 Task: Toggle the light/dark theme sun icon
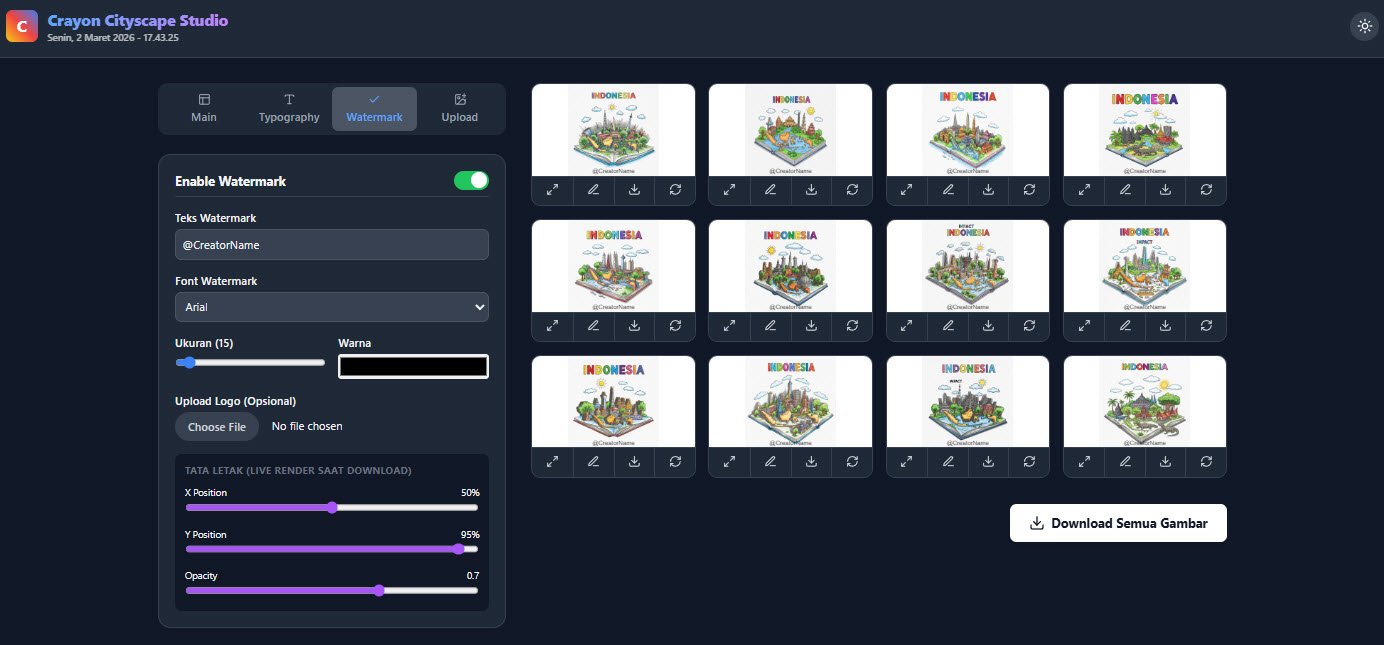coord(1365,26)
